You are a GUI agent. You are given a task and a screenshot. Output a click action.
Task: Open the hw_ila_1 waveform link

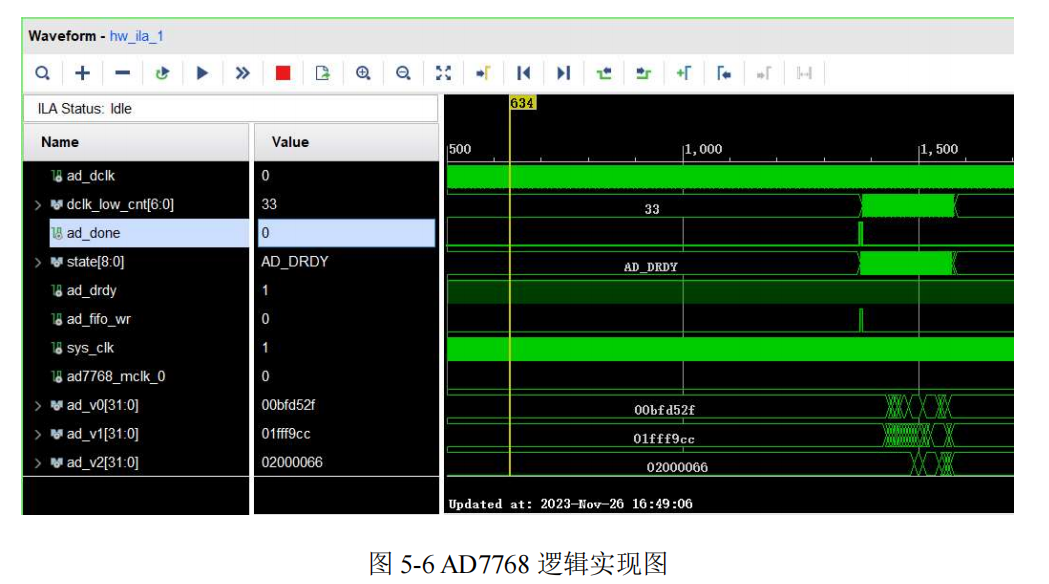(136, 36)
